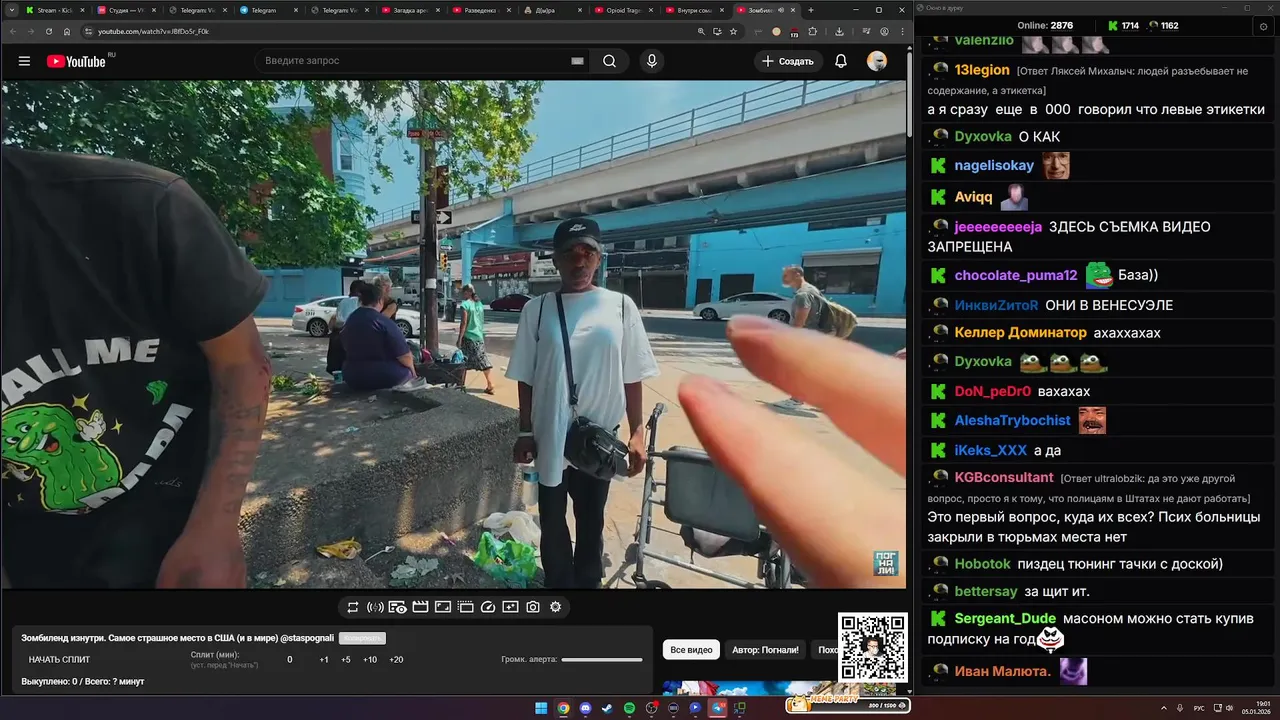Click the screen-plus icon in the player toolbar
This screenshot has height=720, width=1280.
[x=511, y=607]
